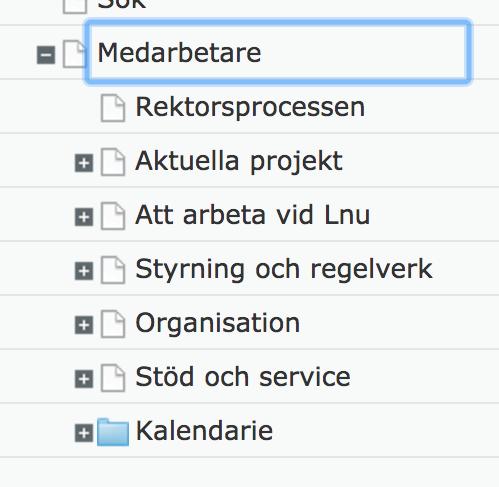
Task: Expand the Att arbeta vid Lnu node
Action: (84, 217)
